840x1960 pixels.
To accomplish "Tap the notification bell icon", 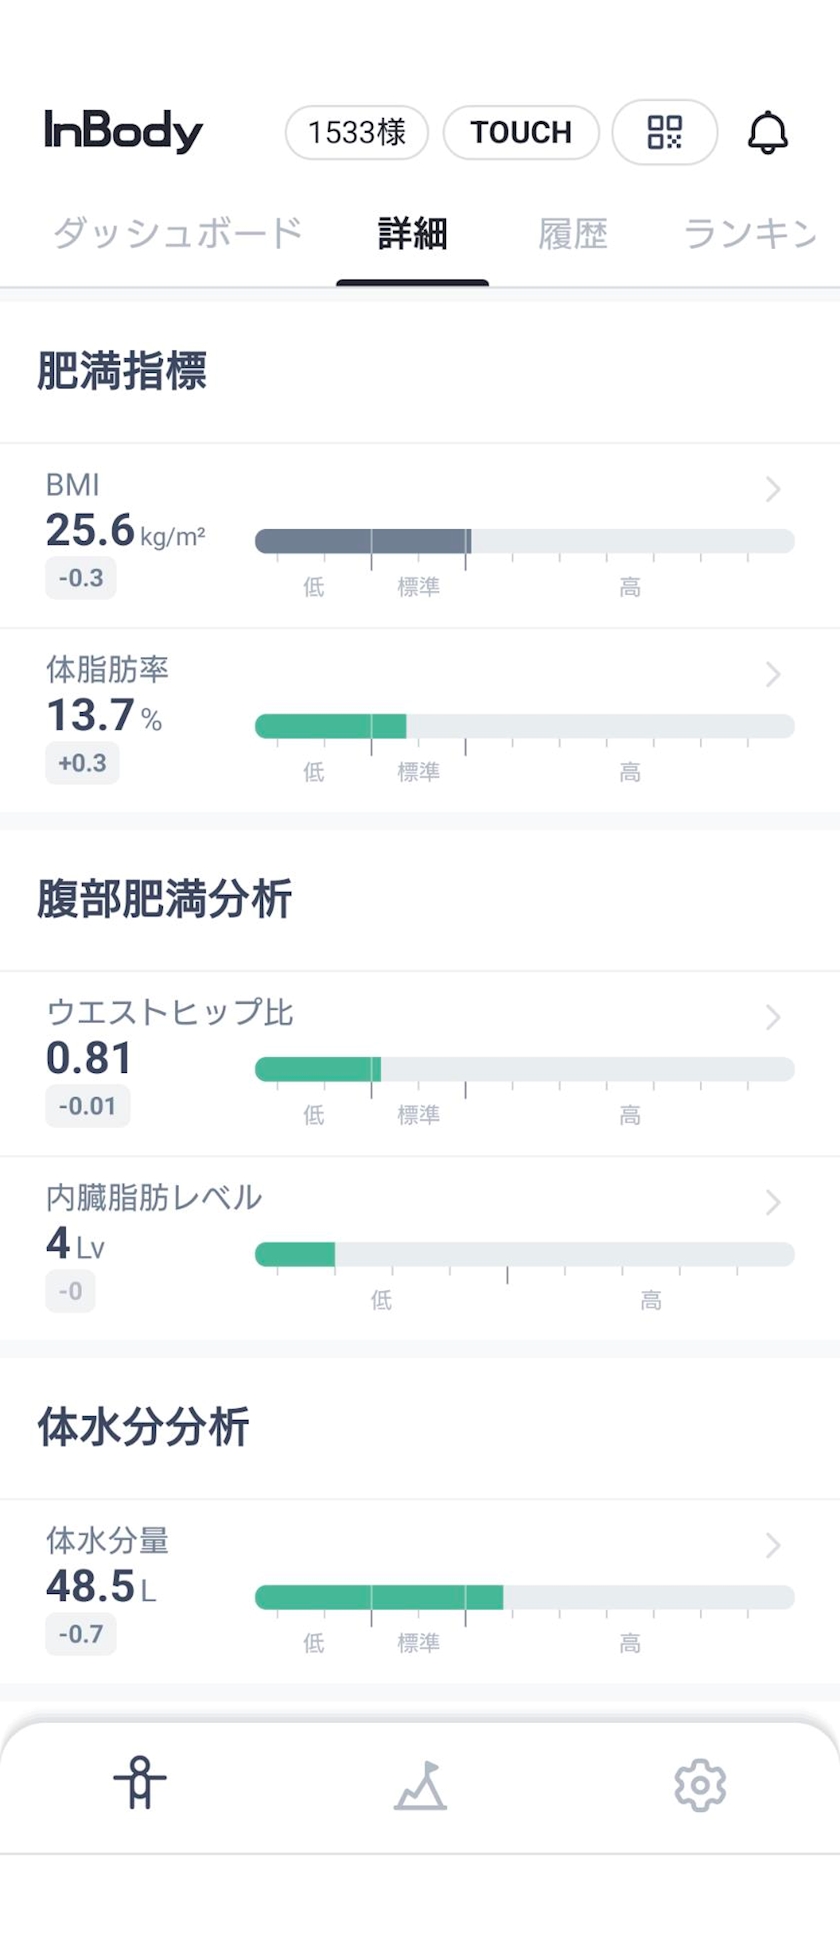I will click(768, 132).
